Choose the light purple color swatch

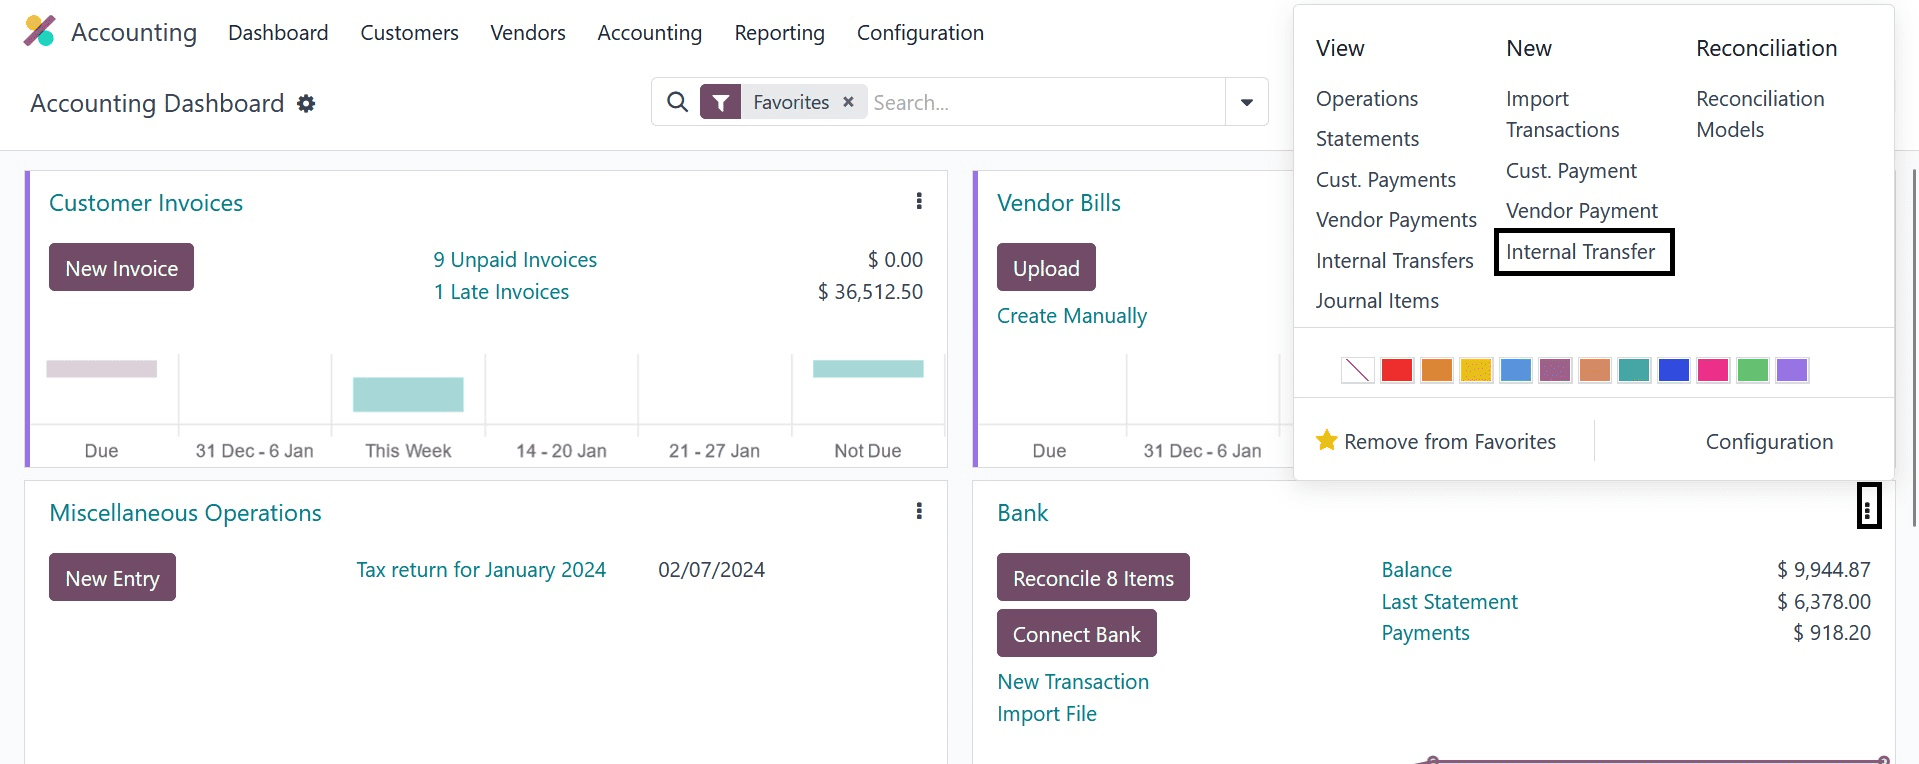(x=1792, y=370)
